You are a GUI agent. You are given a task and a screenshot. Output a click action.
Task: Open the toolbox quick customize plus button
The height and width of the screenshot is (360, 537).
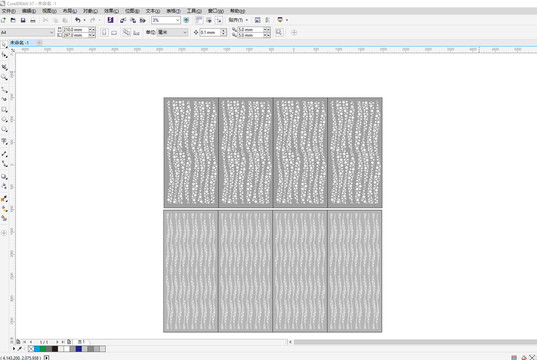(4, 233)
